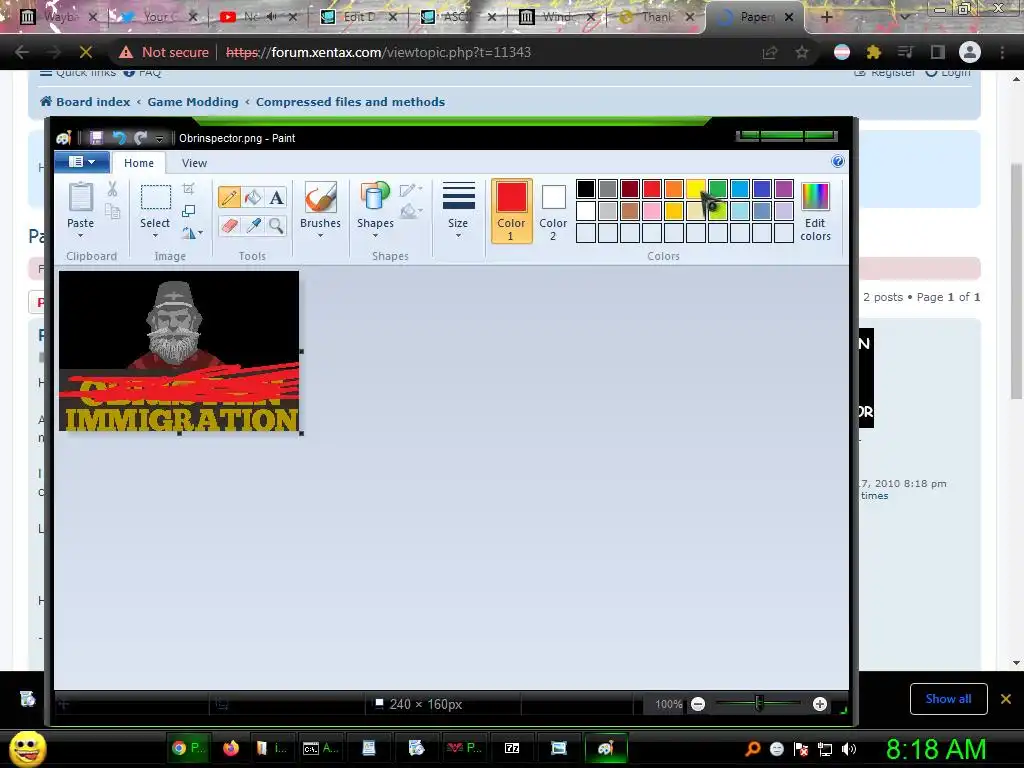Click the browser address bar URL
This screenshot has height=768, width=1024.
tap(379, 52)
